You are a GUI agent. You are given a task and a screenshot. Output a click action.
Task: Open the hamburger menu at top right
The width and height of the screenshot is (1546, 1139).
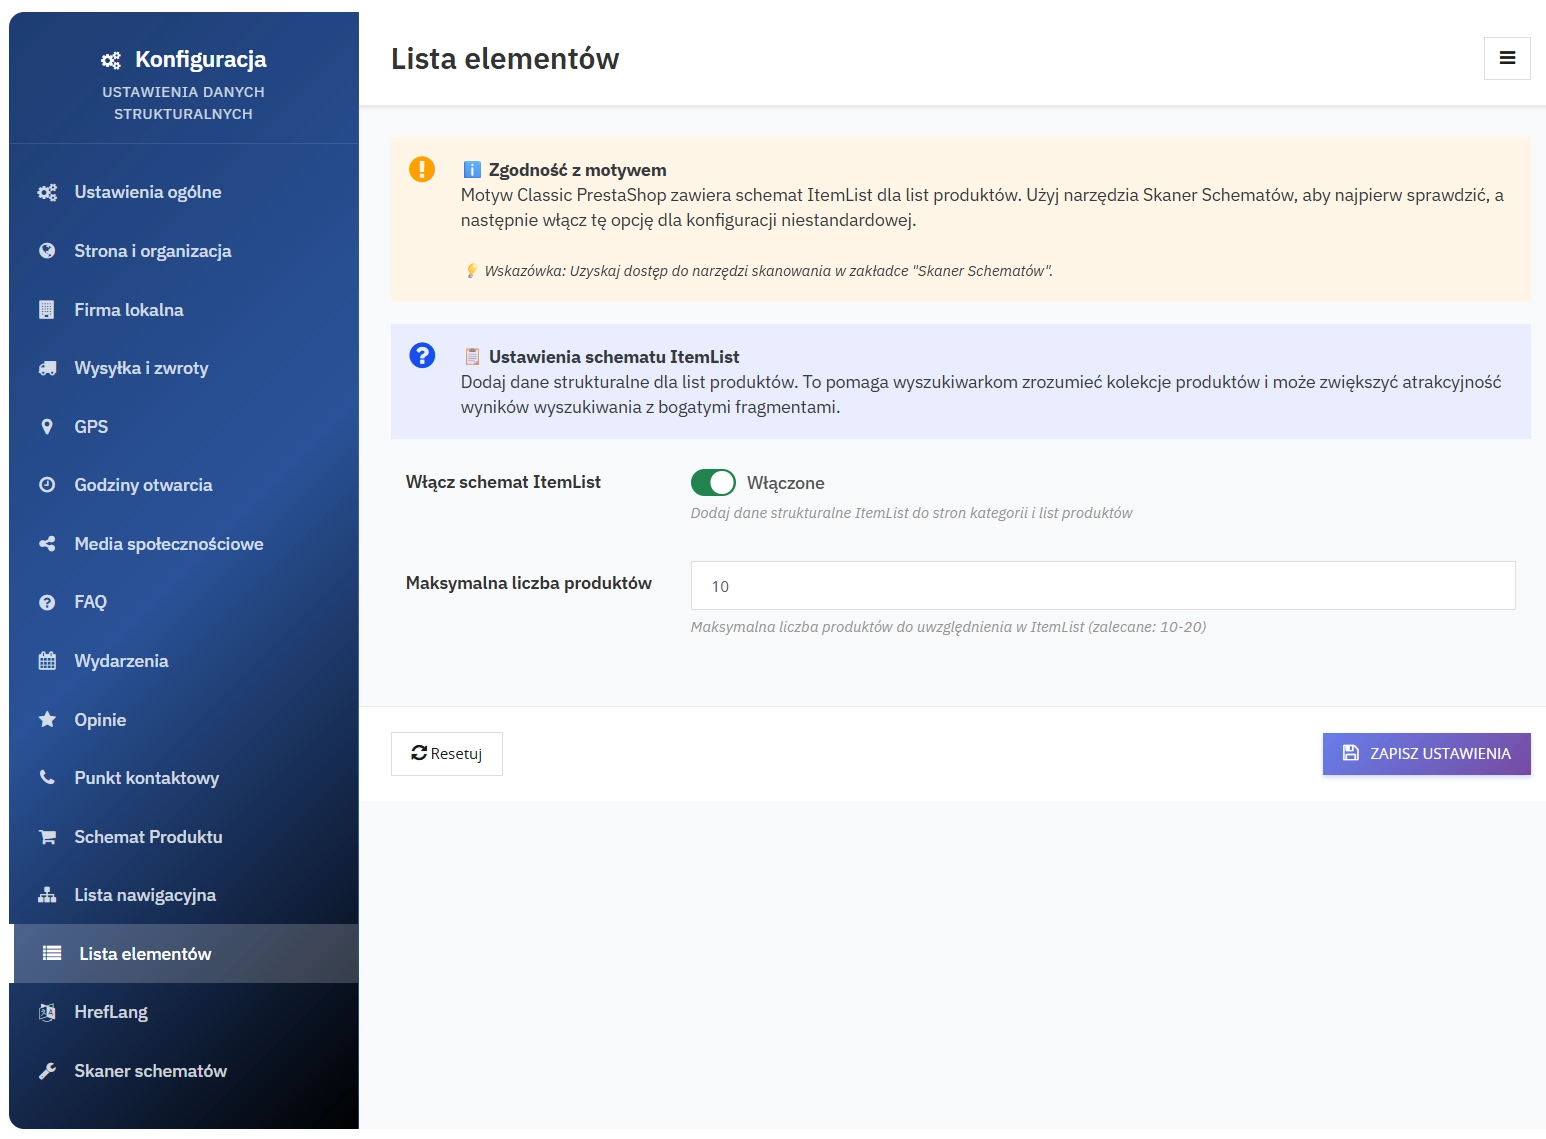1507,58
